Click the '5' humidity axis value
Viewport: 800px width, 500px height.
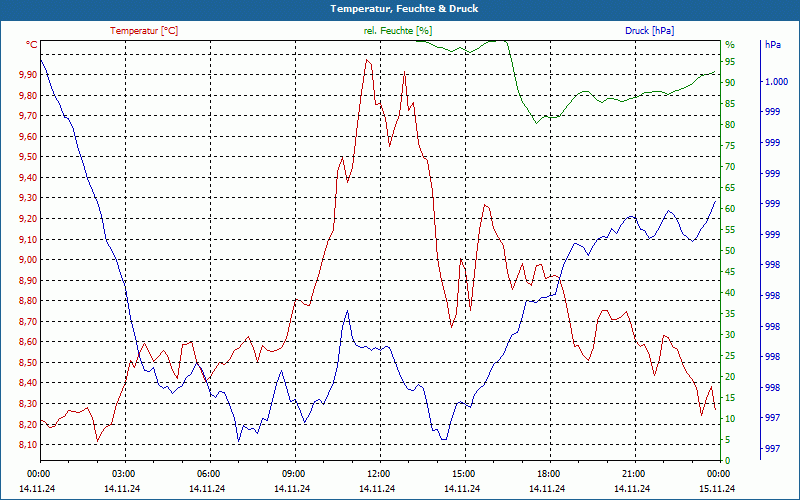coord(728,440)
